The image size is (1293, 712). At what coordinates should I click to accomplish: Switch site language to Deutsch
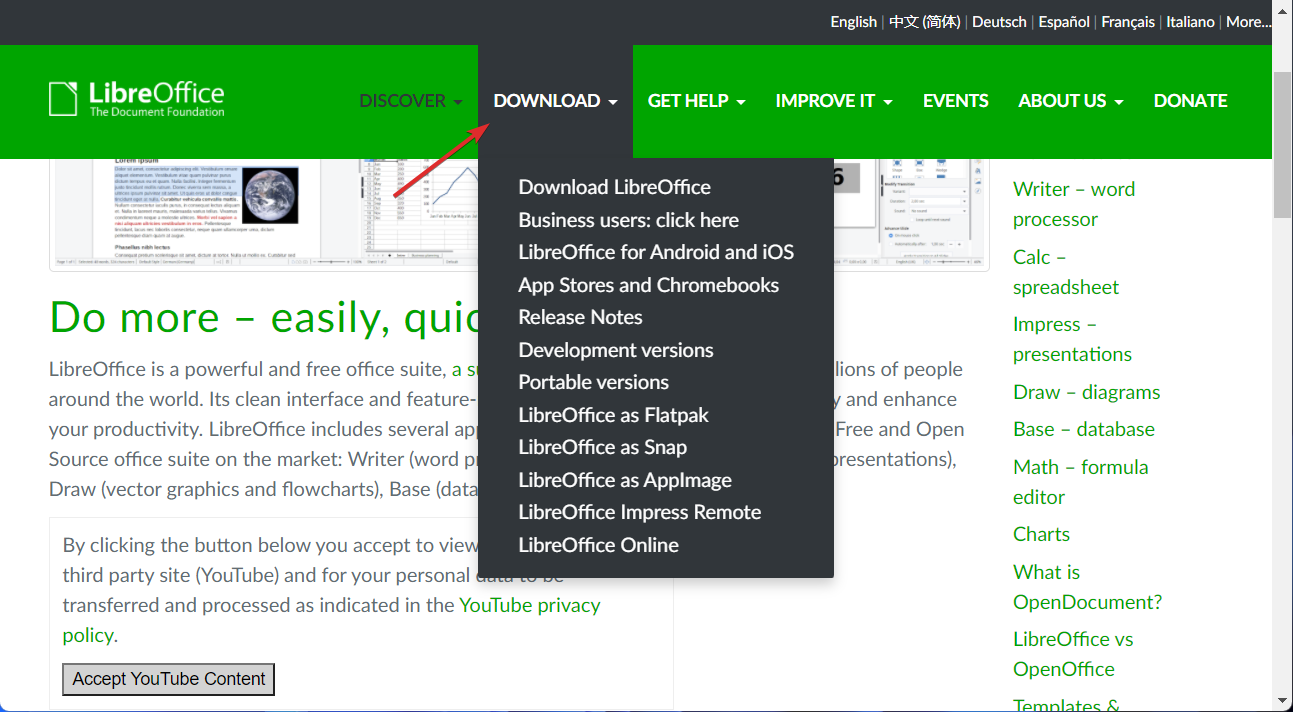point(999,21)
